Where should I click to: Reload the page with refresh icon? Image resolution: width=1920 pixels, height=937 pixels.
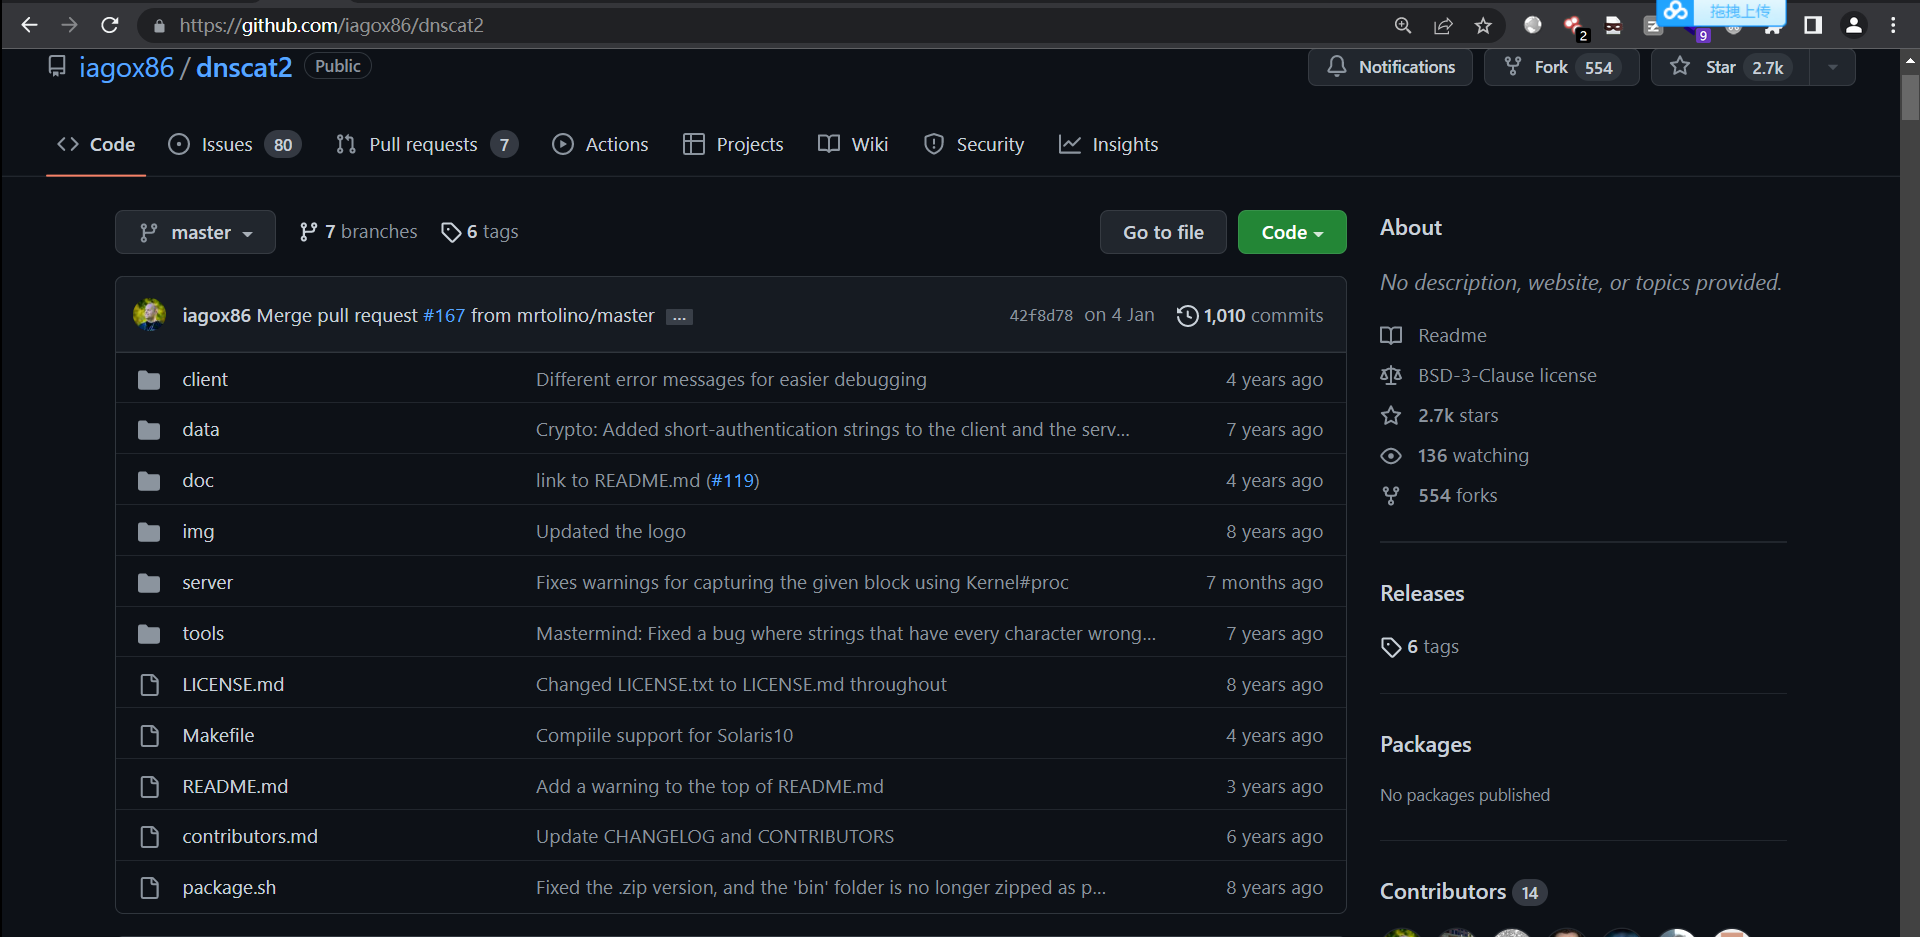[110, 25]
